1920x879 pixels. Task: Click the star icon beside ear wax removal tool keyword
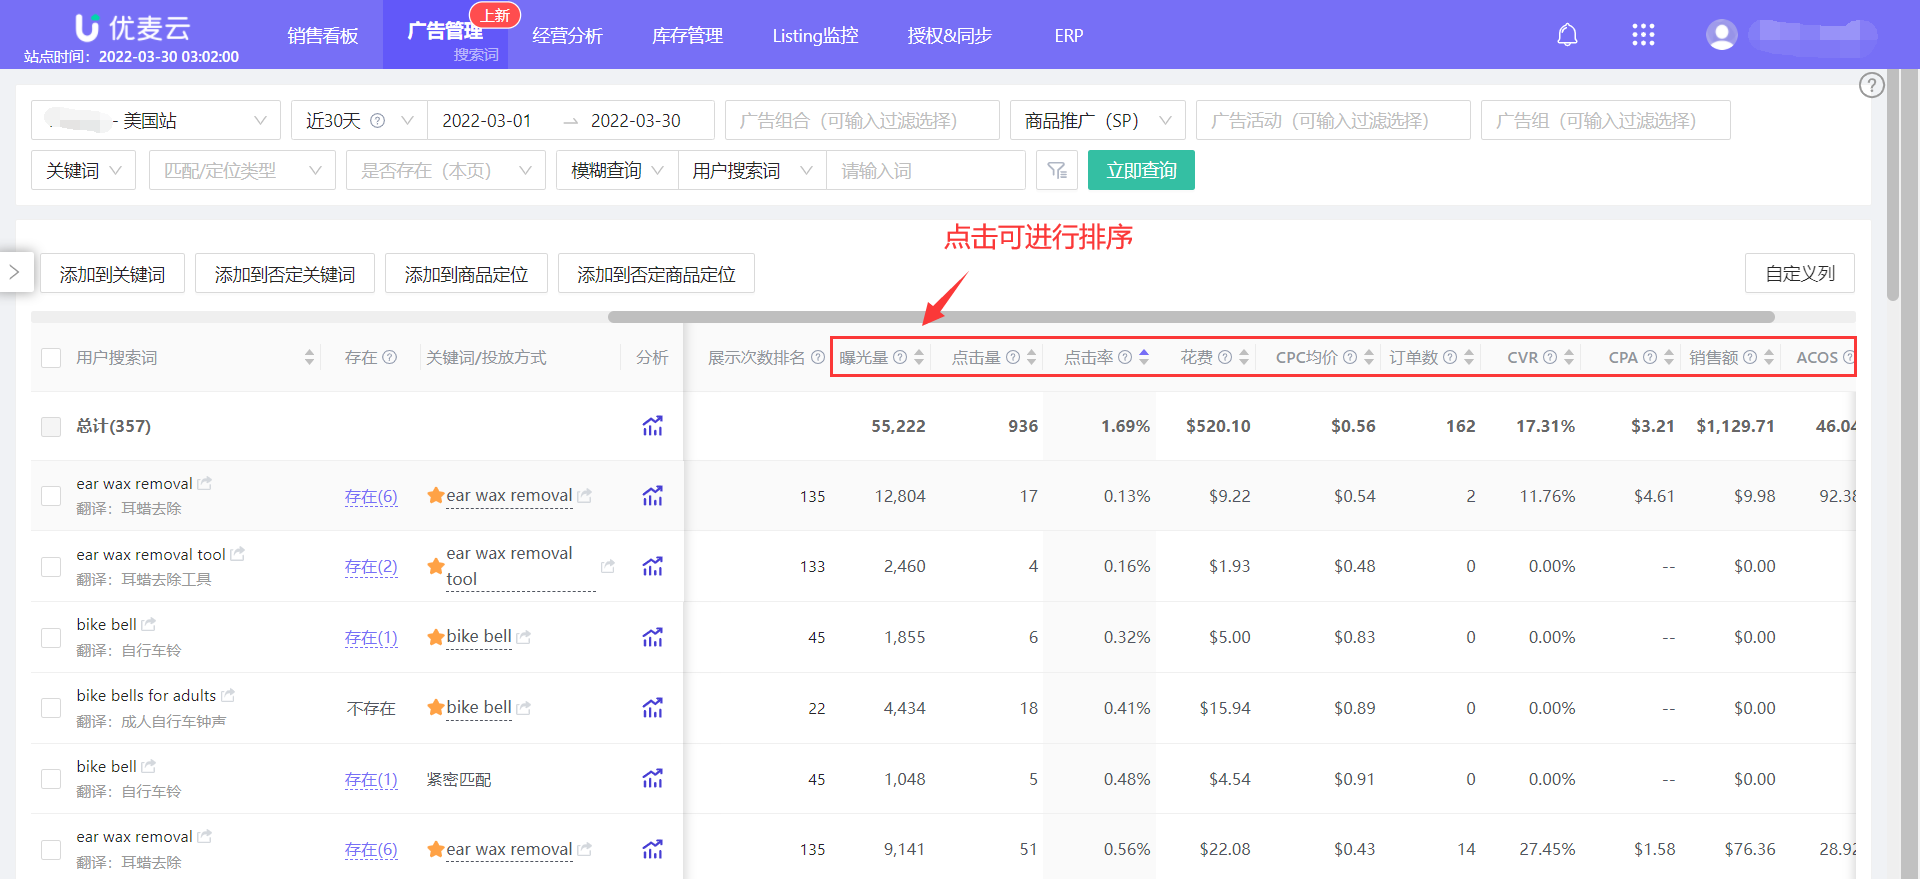click(x=435, y=567)
